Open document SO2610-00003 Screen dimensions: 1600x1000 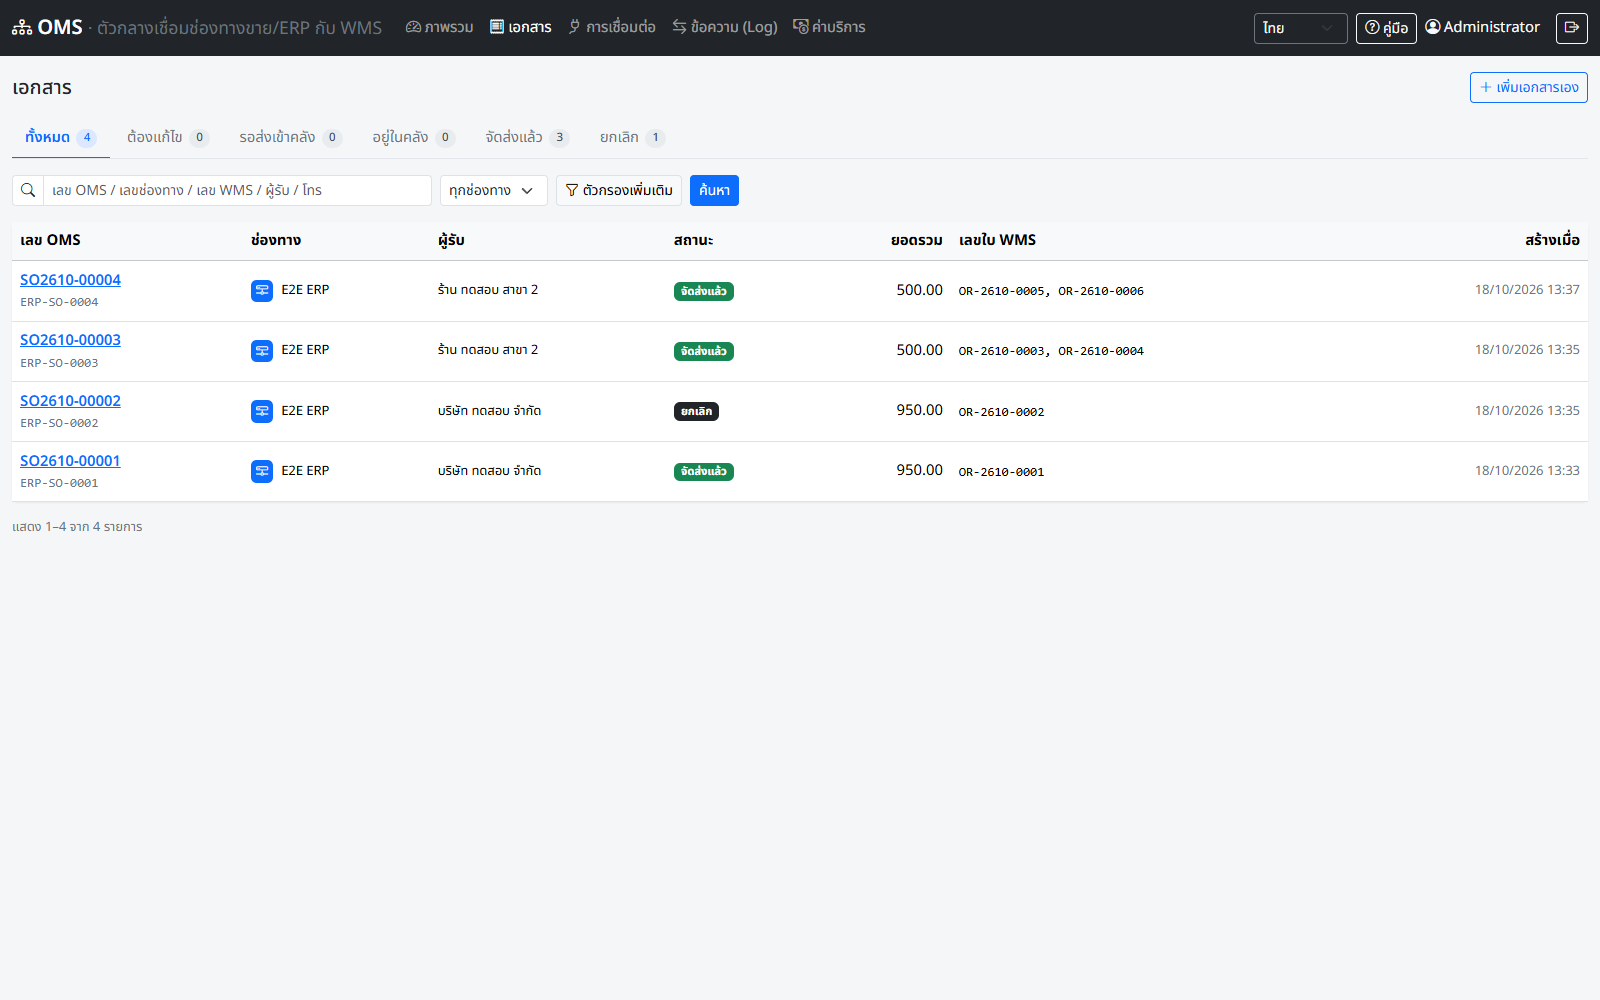coord(70,340)
